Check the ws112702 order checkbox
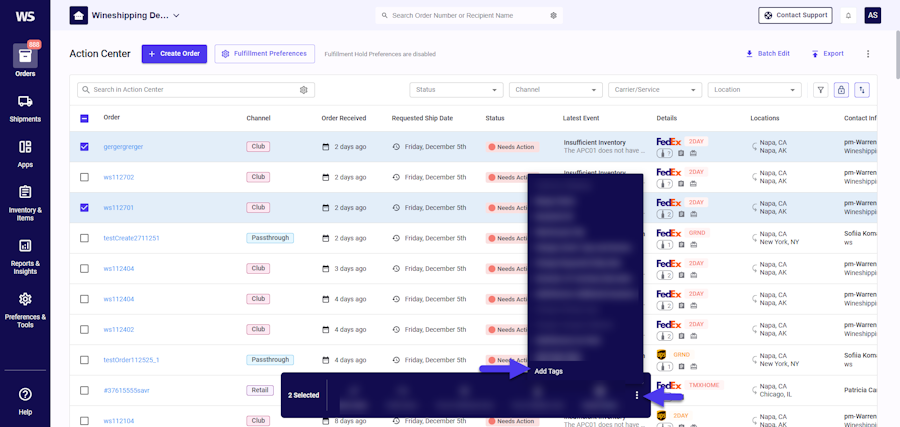 [x=84, y=177]
